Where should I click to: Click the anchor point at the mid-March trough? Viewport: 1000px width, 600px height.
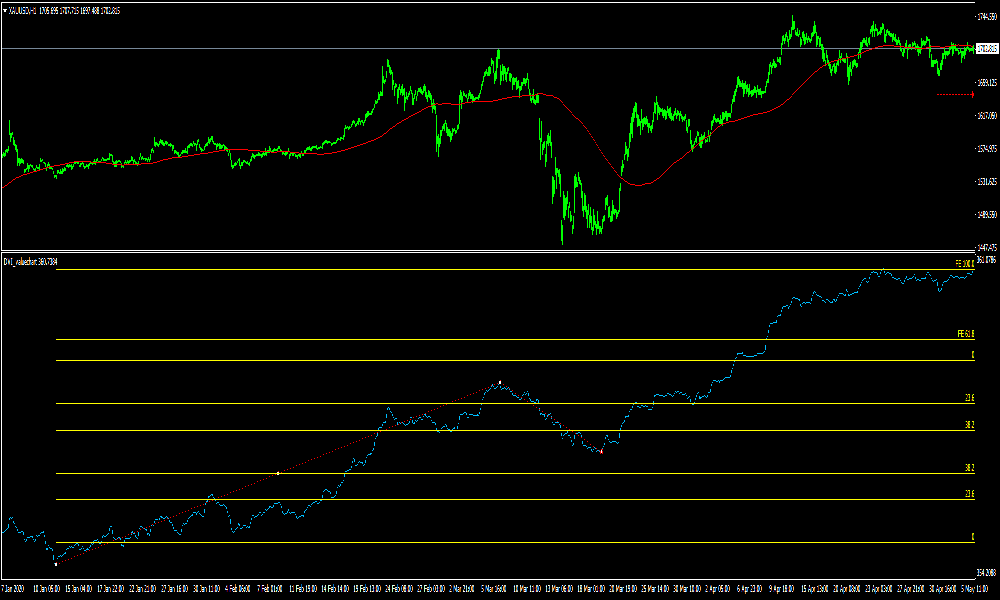pyautogui.click(x=601, y=452)
